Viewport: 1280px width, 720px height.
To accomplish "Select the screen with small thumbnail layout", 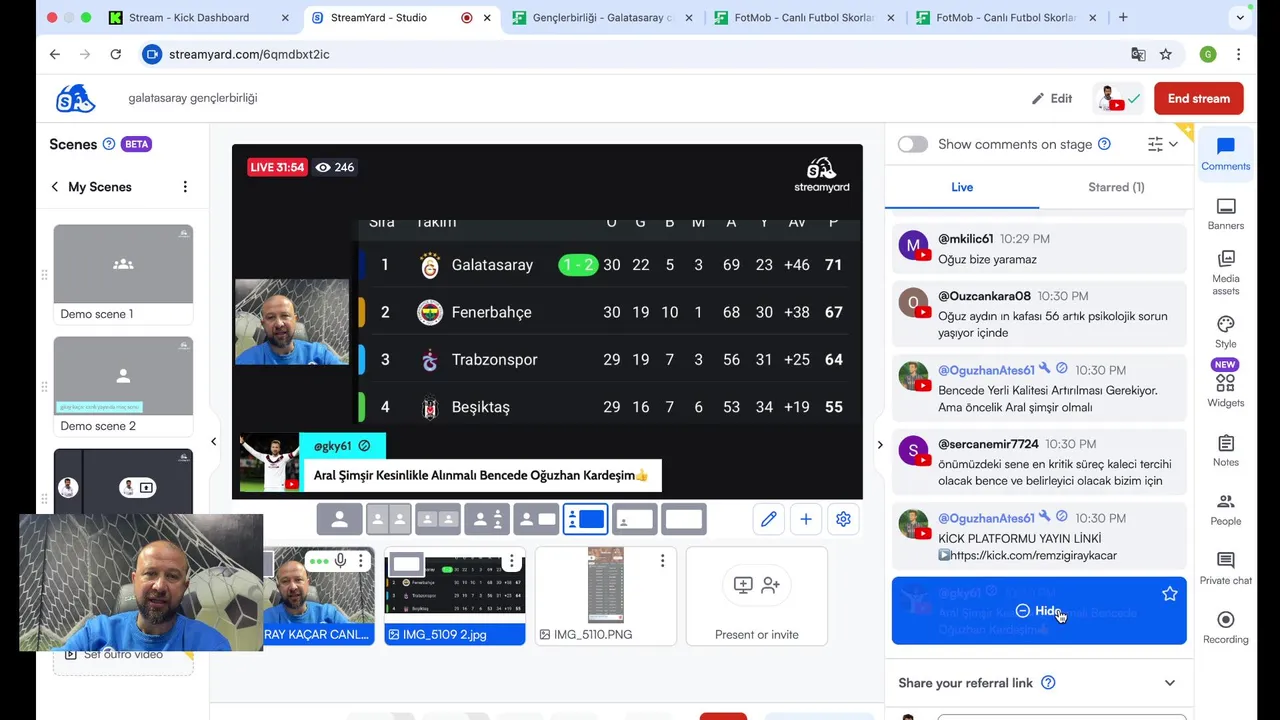I will (634, 519).
